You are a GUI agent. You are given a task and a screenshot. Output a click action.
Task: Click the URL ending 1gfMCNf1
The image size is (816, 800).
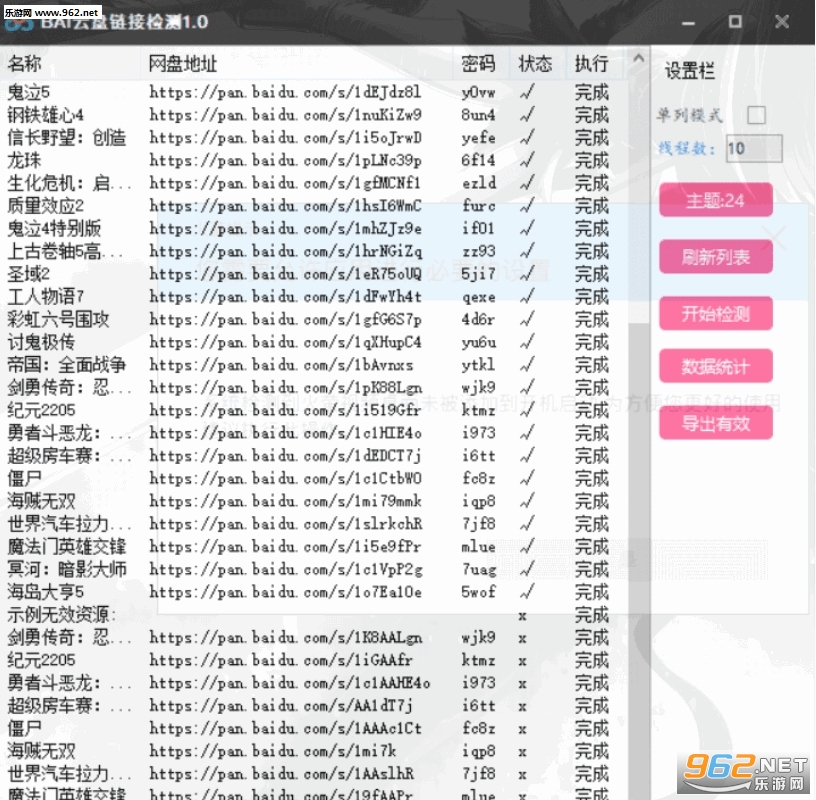[x=285, y=183]
